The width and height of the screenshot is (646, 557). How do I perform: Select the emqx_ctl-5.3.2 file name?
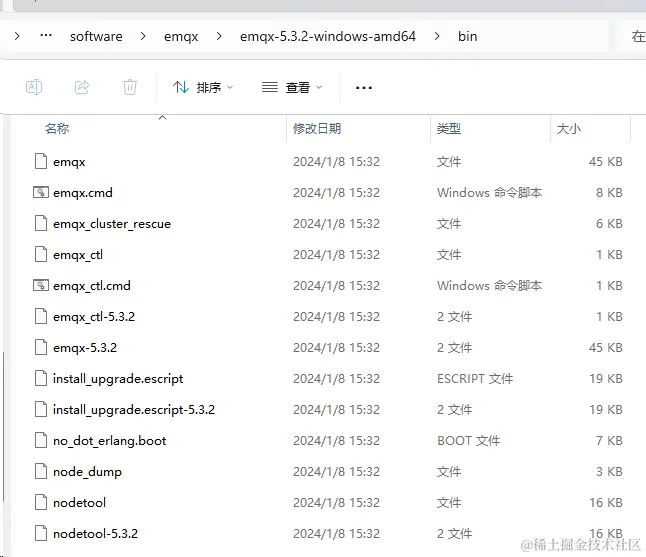(94, 316)
